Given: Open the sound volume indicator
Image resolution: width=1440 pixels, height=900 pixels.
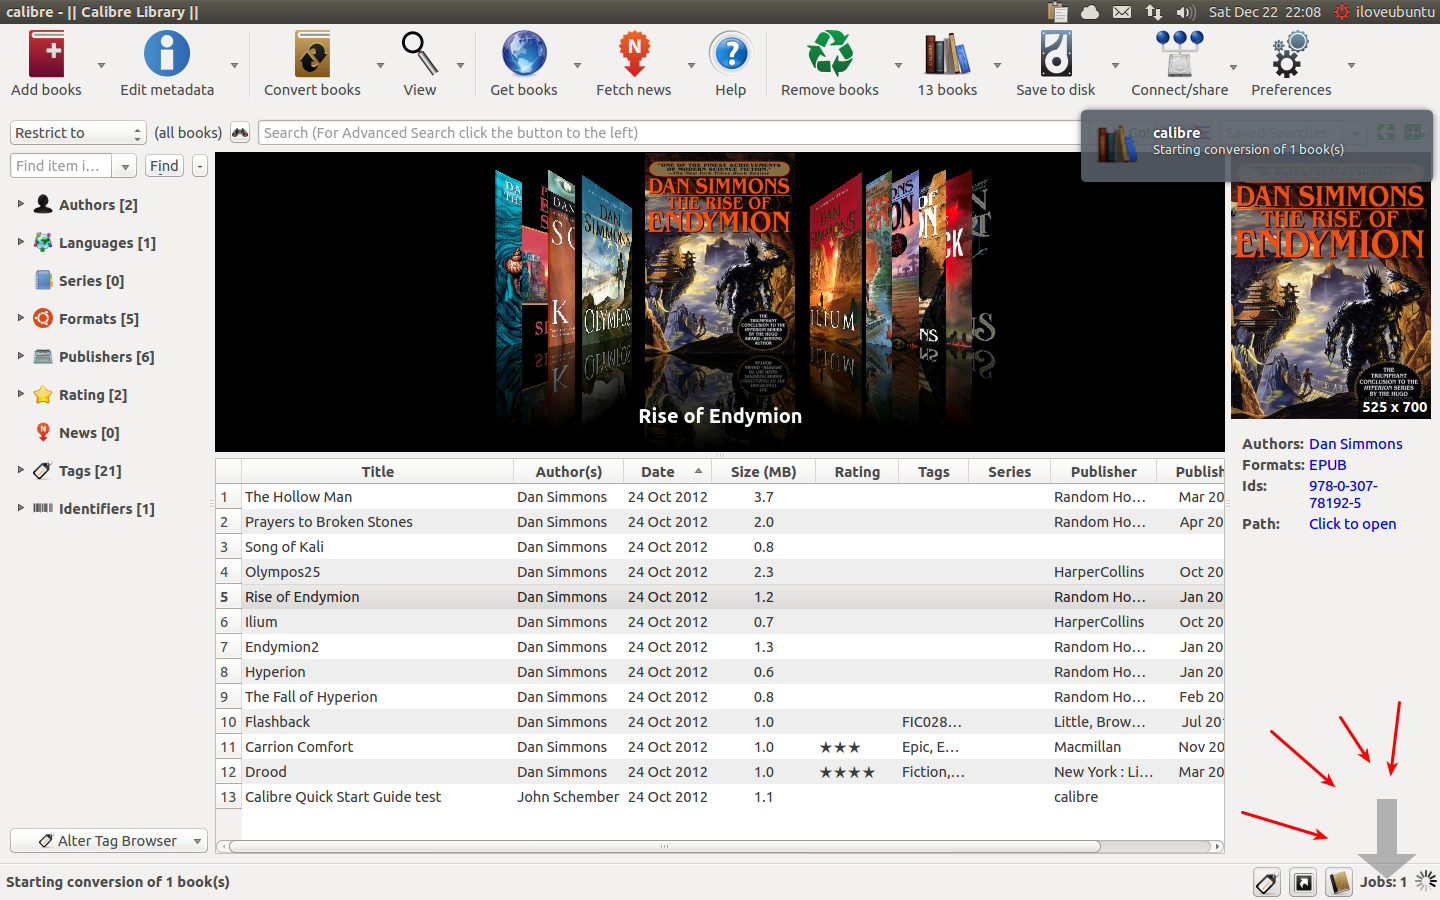Looking at the screenshot, I should [1186, 12].
